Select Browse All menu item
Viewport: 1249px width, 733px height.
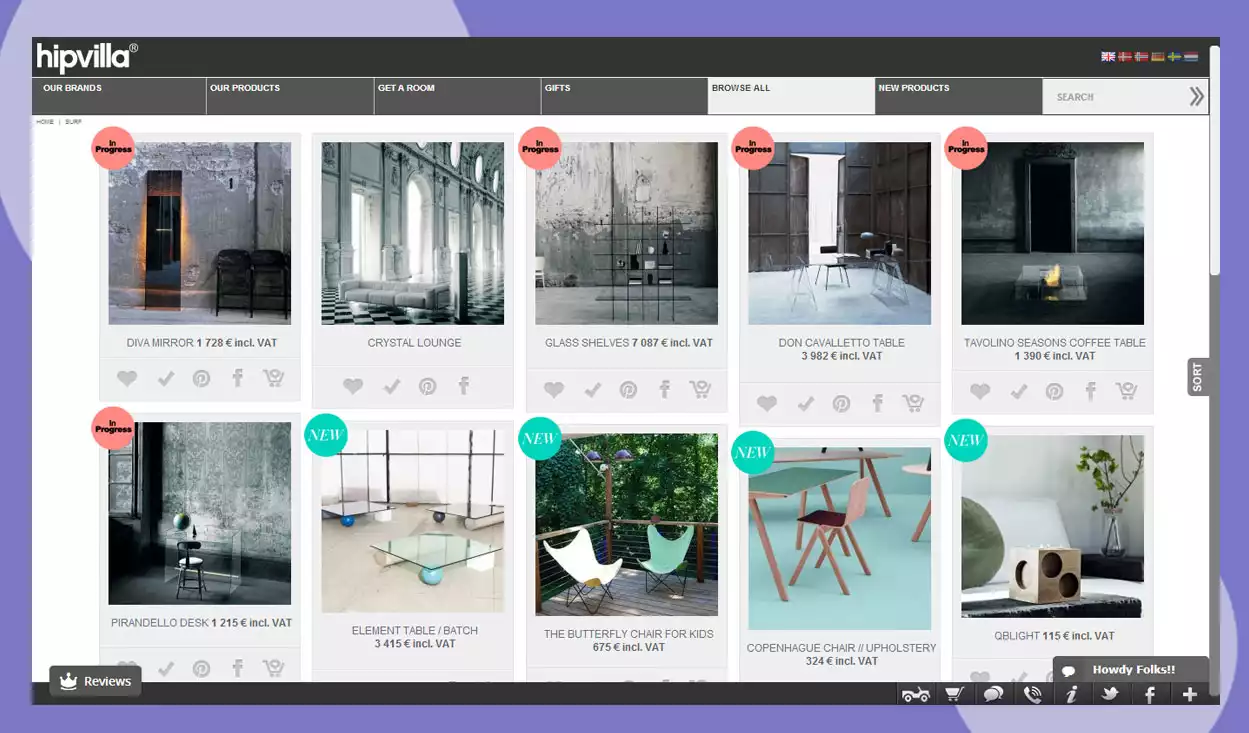tap(791, 96)
